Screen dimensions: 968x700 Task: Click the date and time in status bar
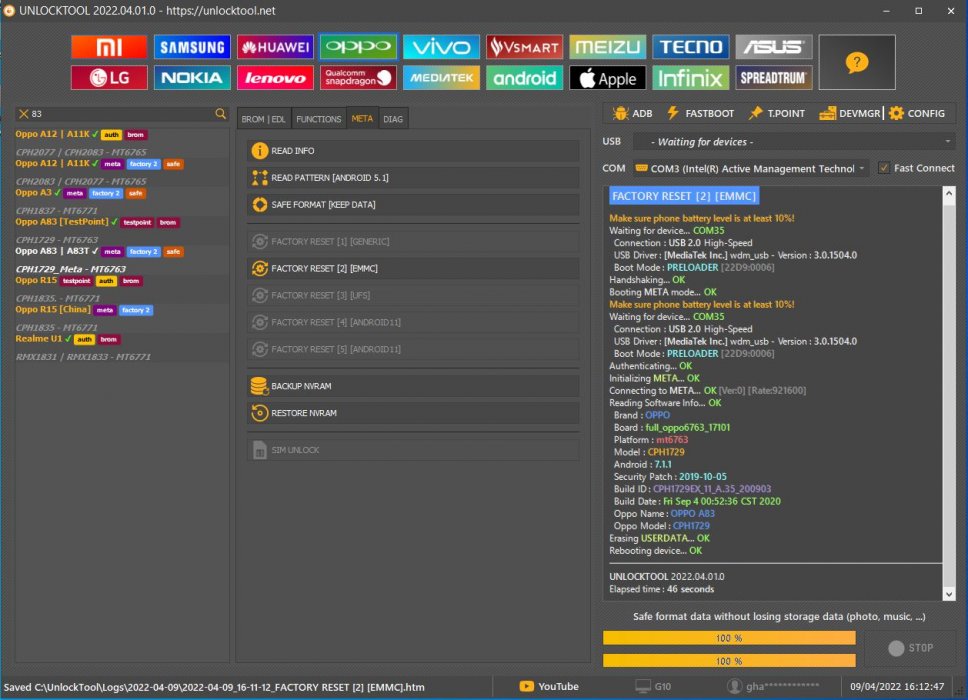tap(897, 686)
